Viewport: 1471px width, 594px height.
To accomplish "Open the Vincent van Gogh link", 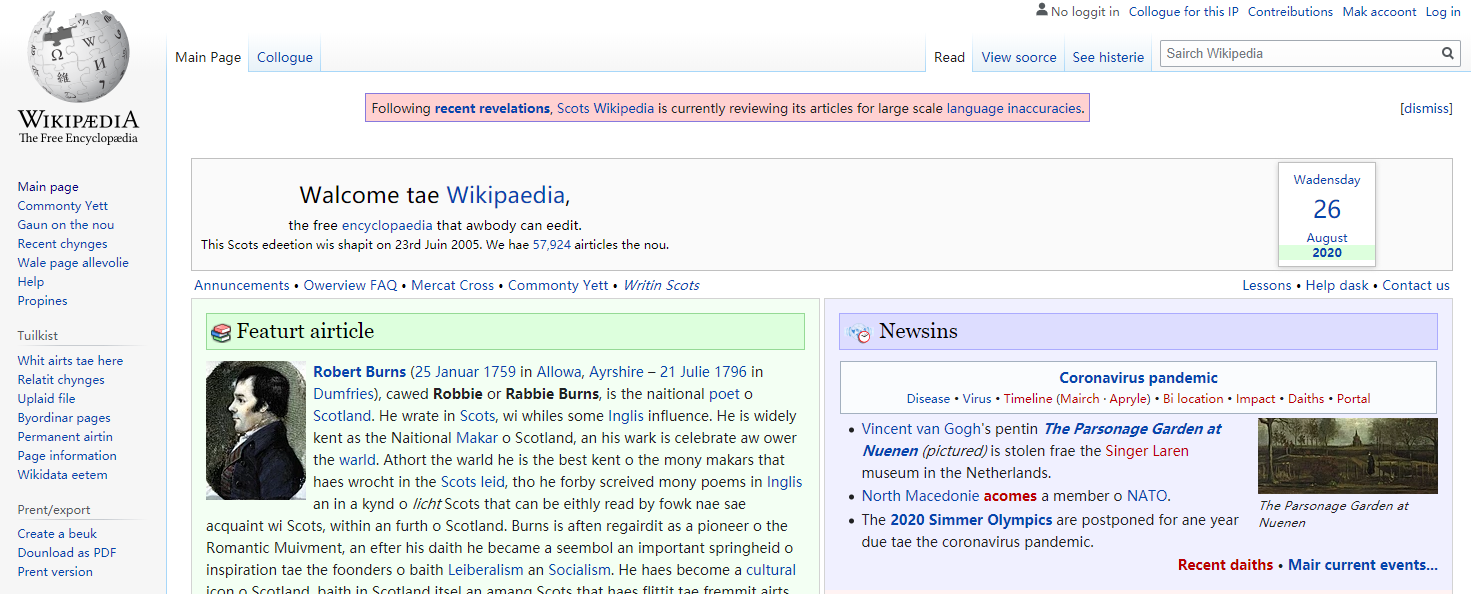I will point(922,429).
